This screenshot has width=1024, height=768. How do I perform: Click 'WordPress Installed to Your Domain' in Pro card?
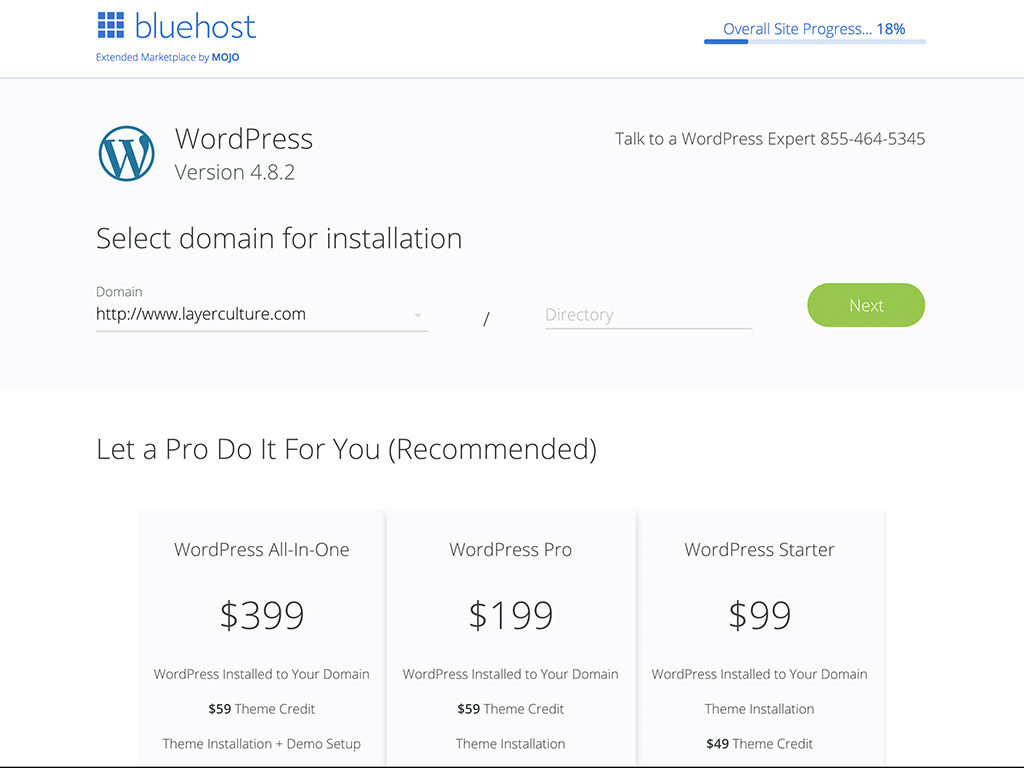[x=511, y=674]
